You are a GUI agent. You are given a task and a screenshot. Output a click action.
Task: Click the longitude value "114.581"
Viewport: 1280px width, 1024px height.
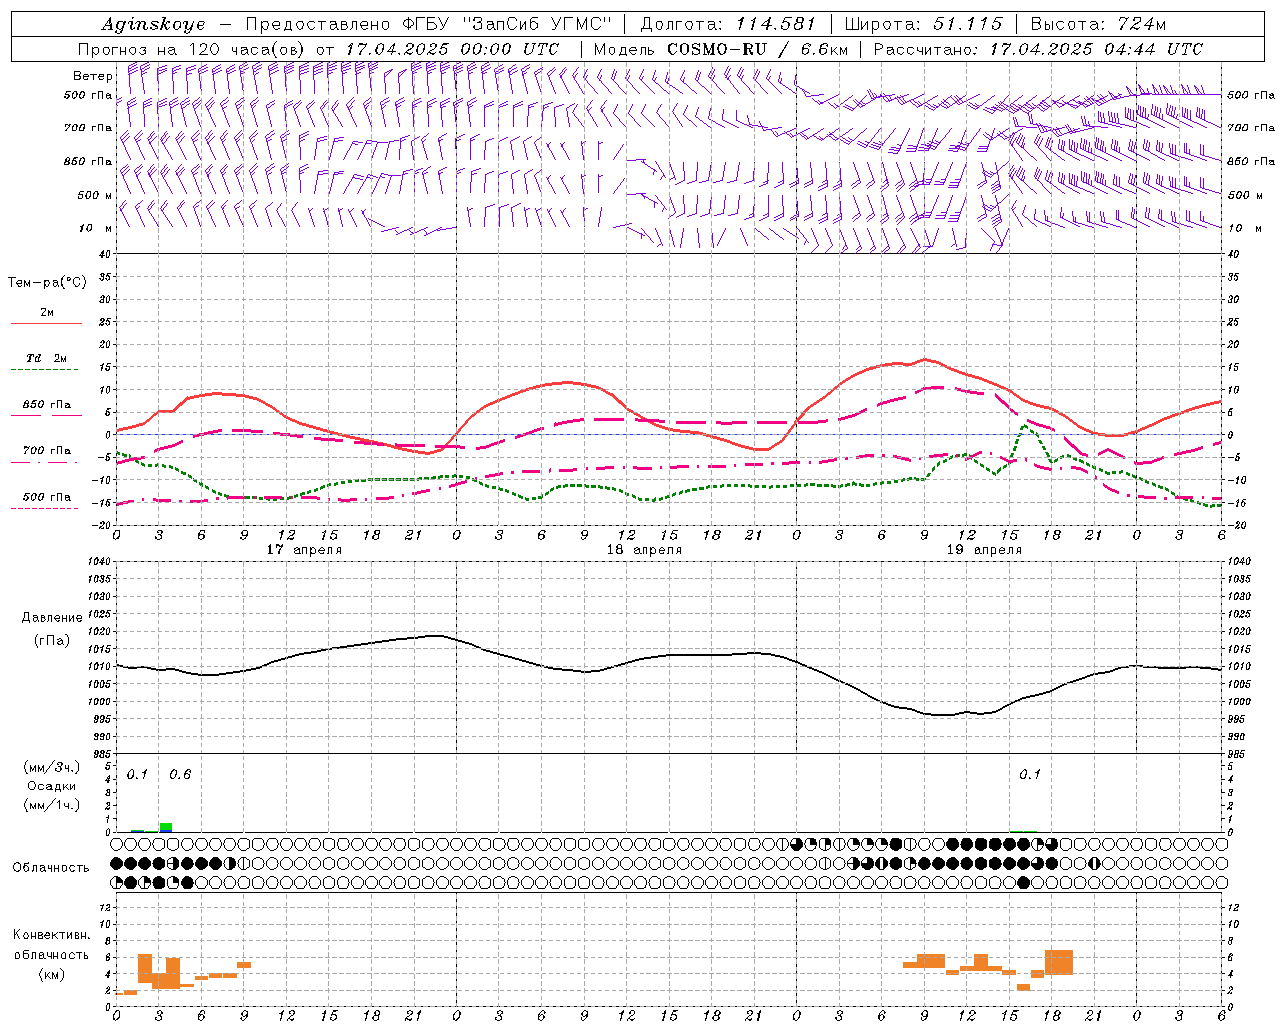pyautogui.click(x=776, y=24)
